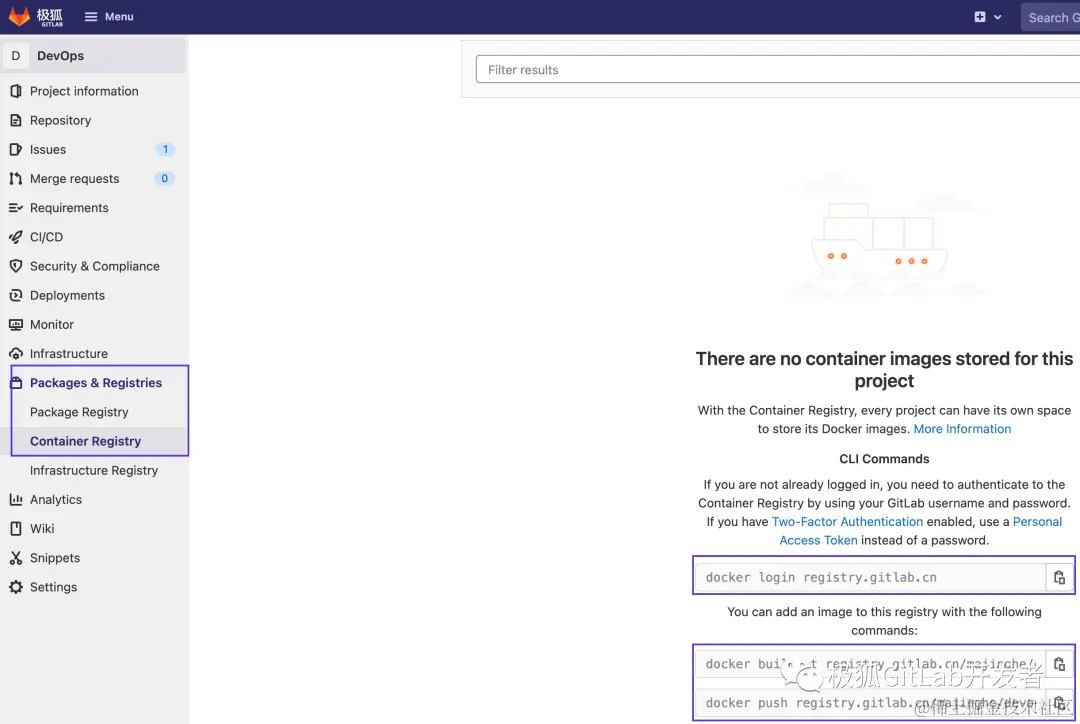Select the docker build command field

(x=871, y=664)
